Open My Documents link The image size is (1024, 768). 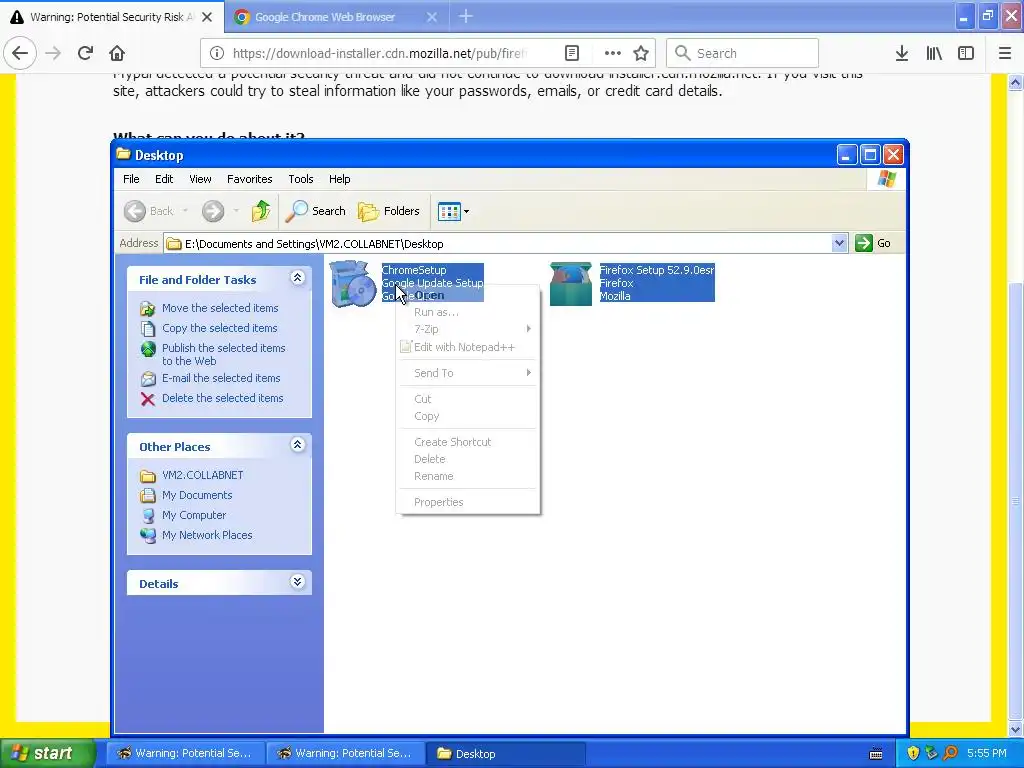(197, 495)
